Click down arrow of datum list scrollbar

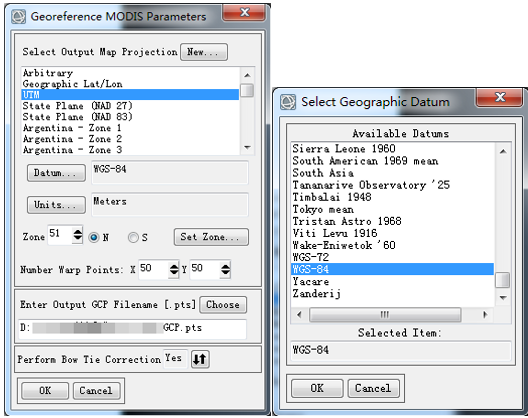(x=503, y=298)
